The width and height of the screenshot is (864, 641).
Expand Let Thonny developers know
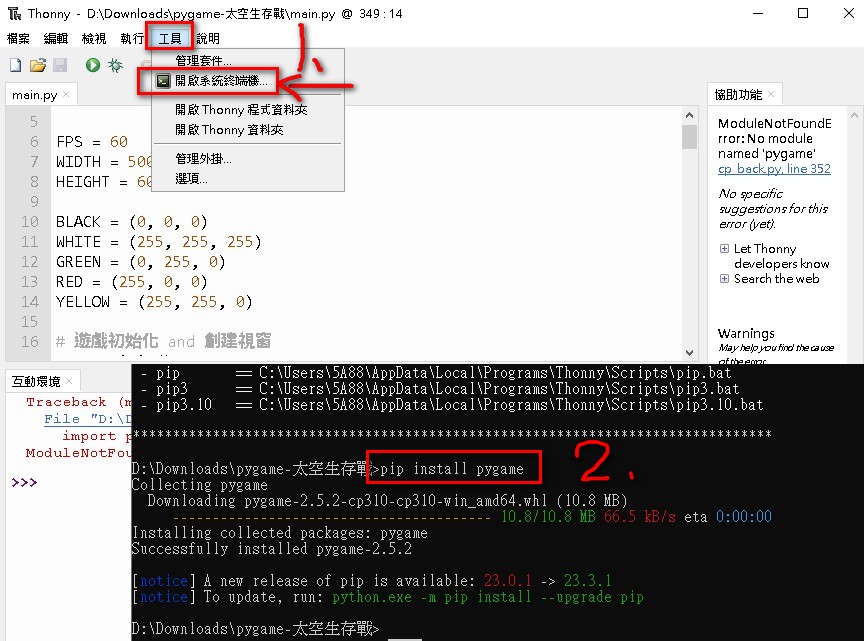[724, 249]
